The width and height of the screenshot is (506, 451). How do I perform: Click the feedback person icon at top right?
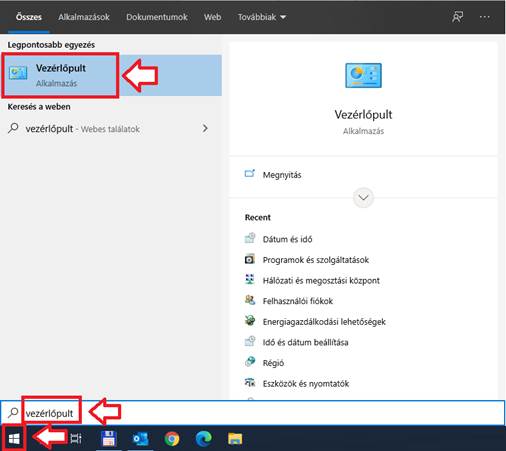point(458,17)
